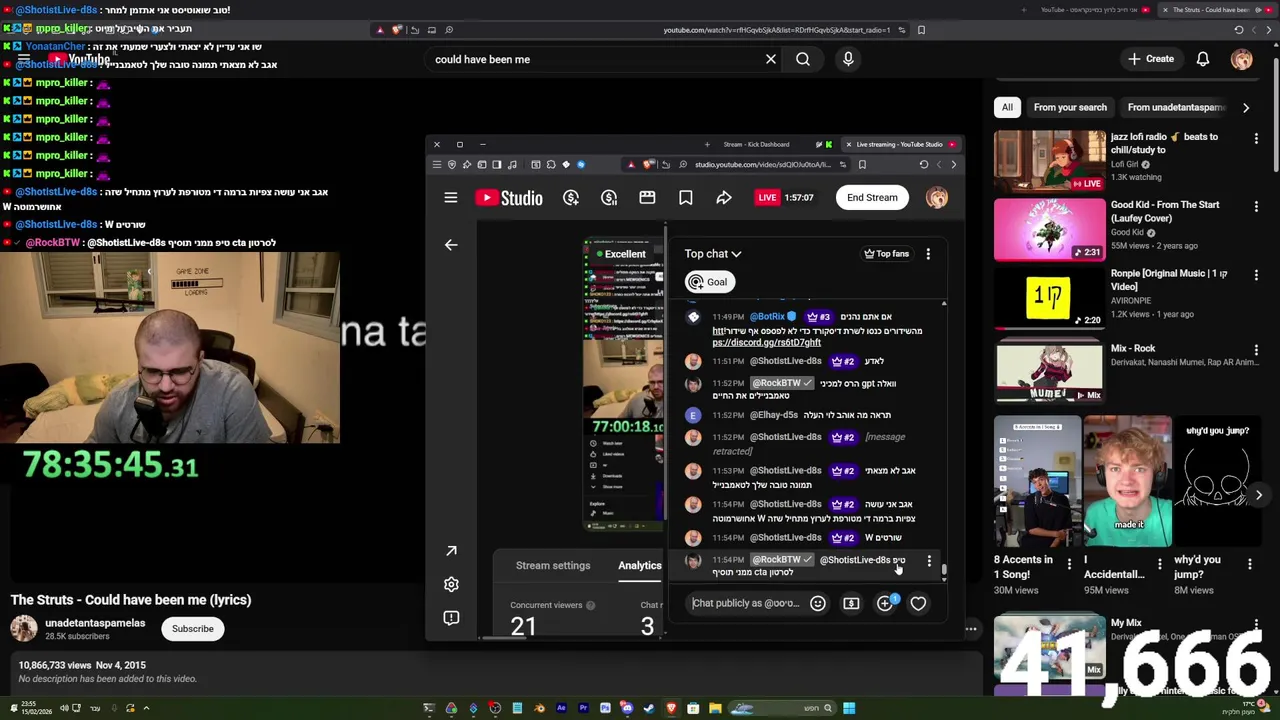The height and width of the screenshot is (720, 1280).
Task: Pop out stream with diagonal arrow icon
Action: click(x=451, y=551)
